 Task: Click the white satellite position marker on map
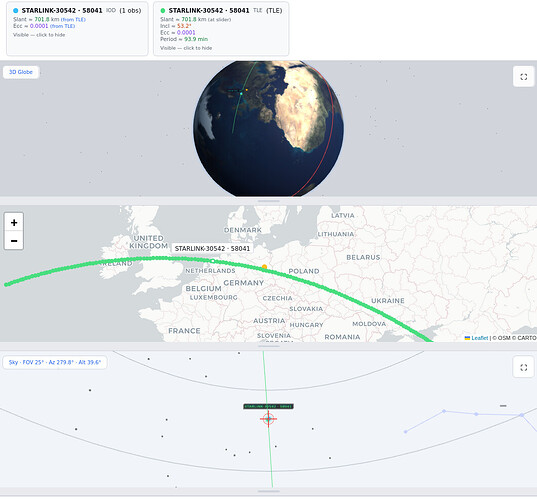(x=213, y=261)
